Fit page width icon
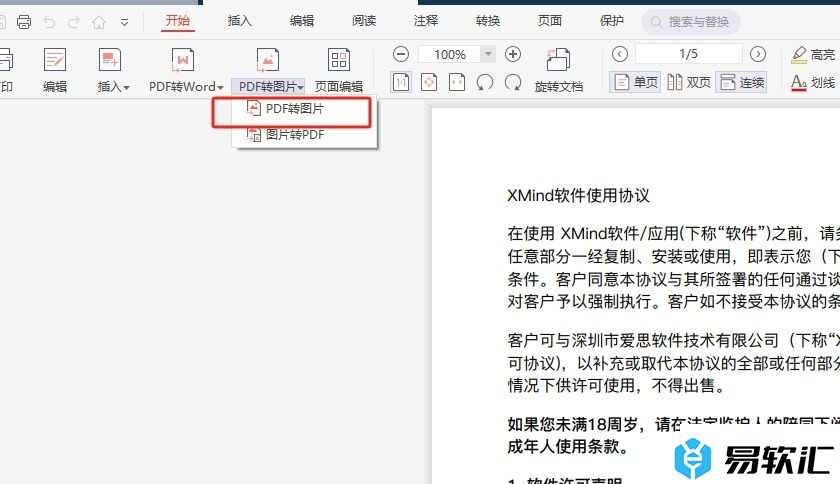Image resolution: width=840 pixels, height=484 pixels. click(456, 83)
